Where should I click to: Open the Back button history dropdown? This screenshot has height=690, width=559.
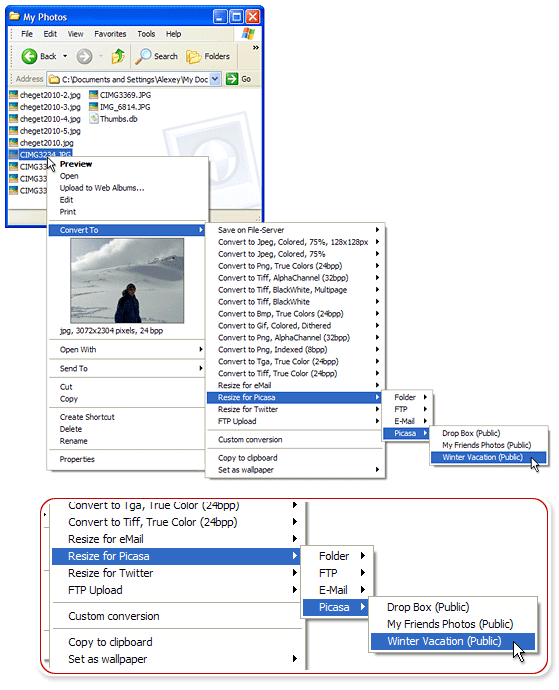65,56
